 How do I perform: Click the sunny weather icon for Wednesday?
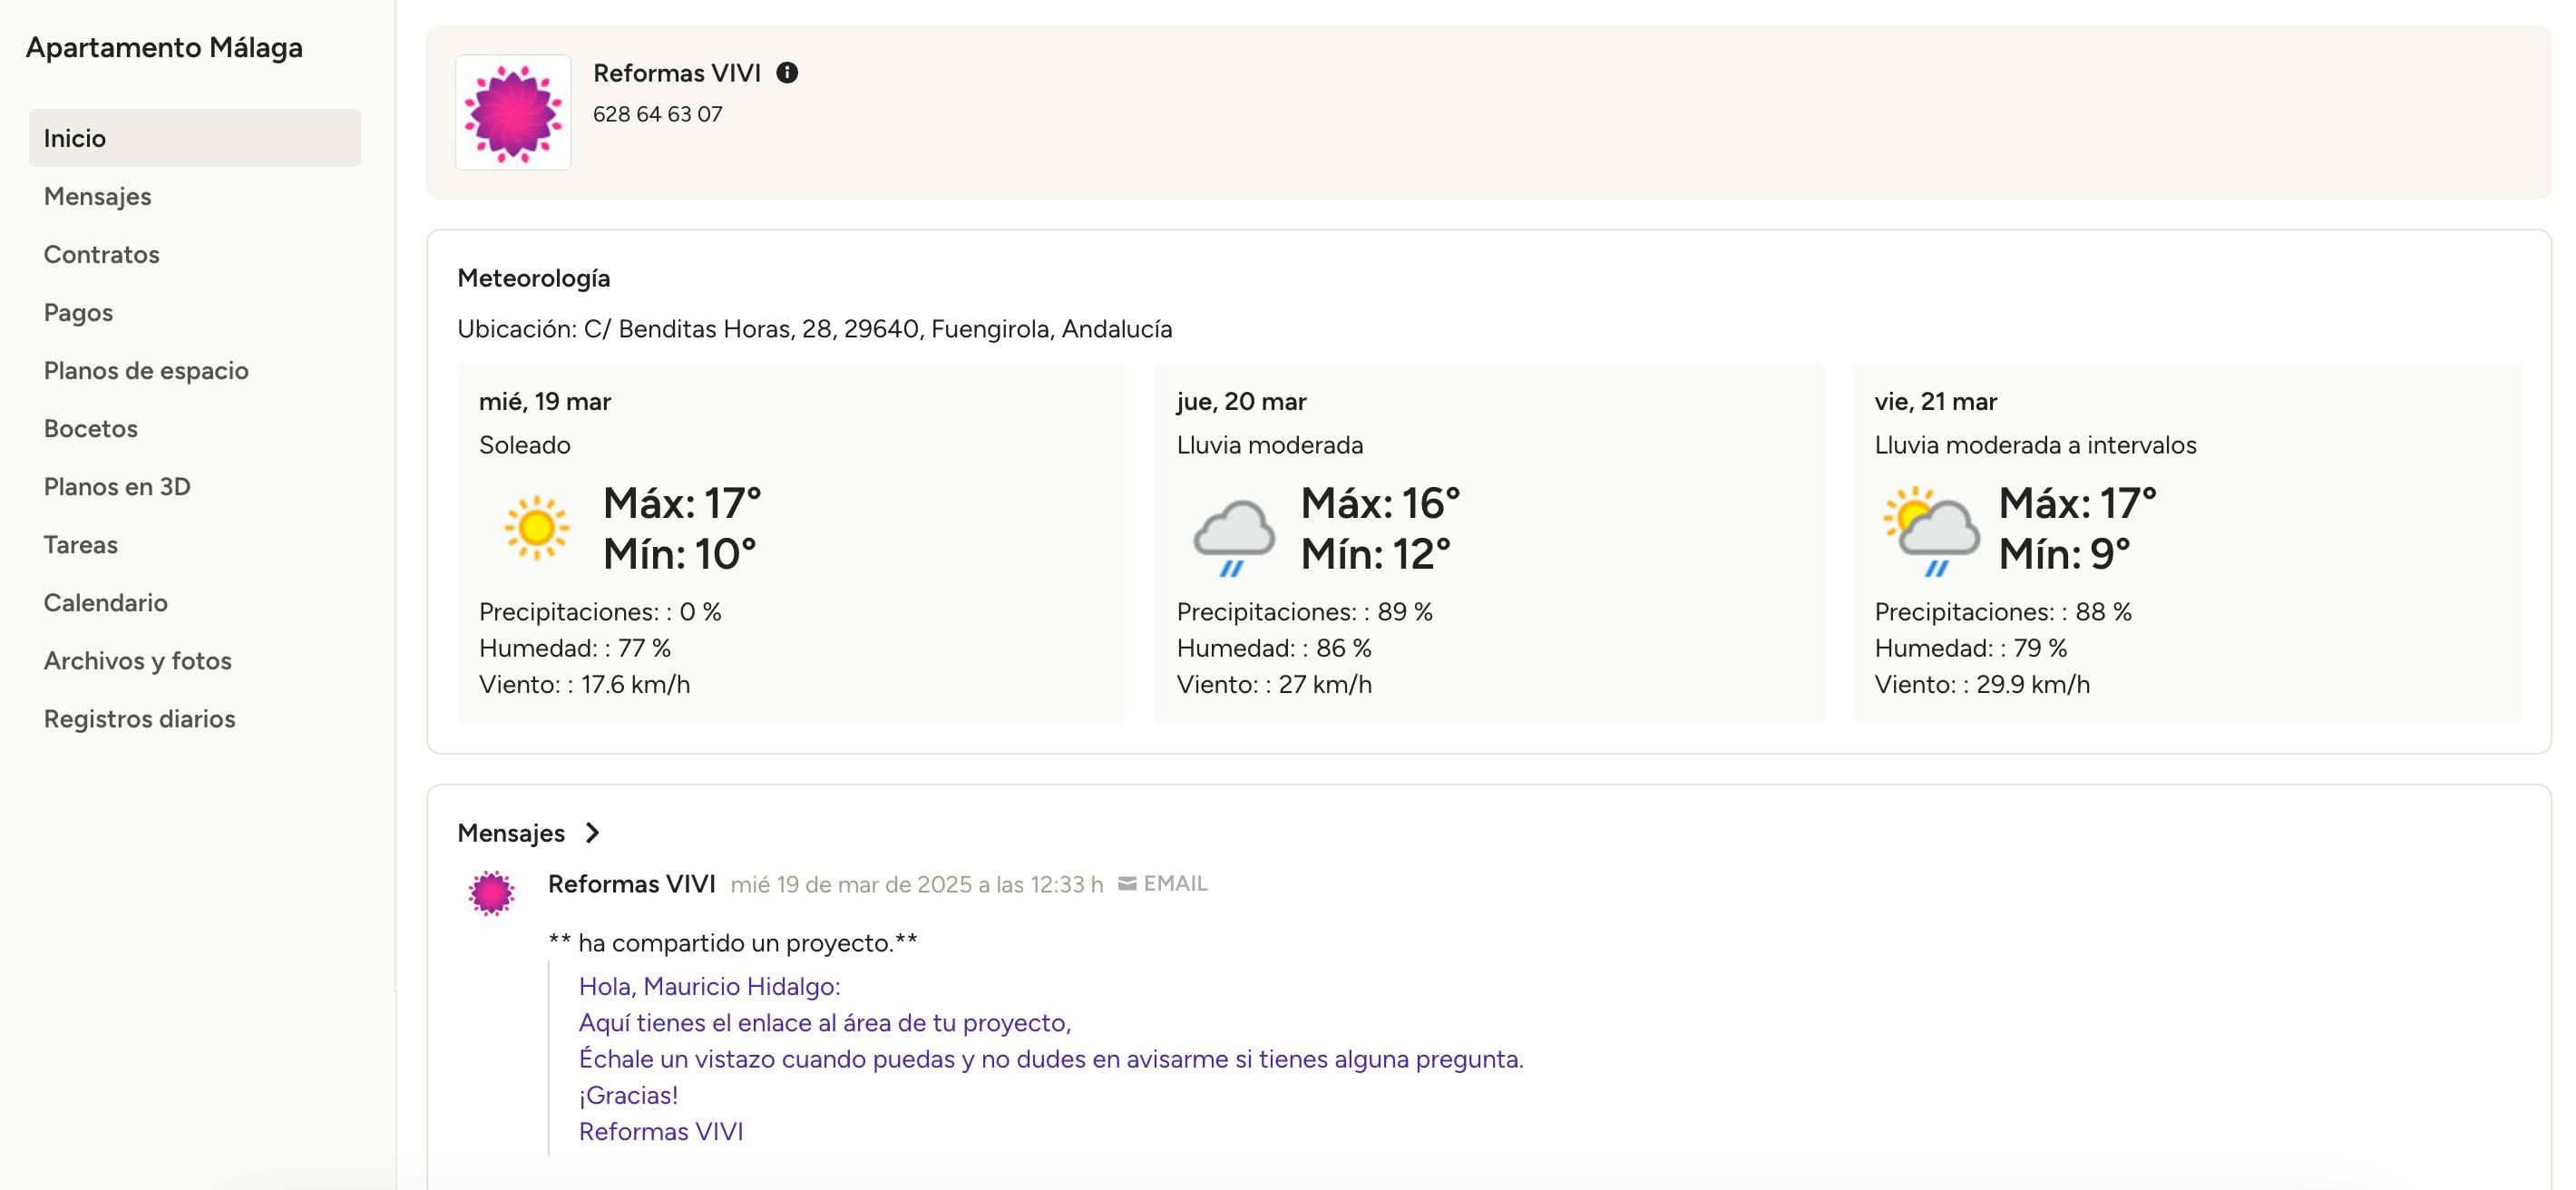click(536, 527)
